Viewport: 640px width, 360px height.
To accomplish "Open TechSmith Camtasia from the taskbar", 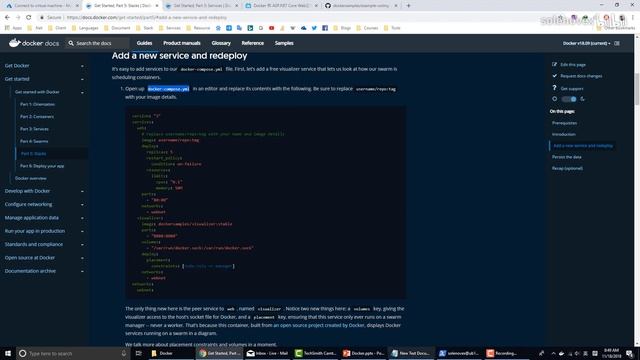I will (316, 353).
